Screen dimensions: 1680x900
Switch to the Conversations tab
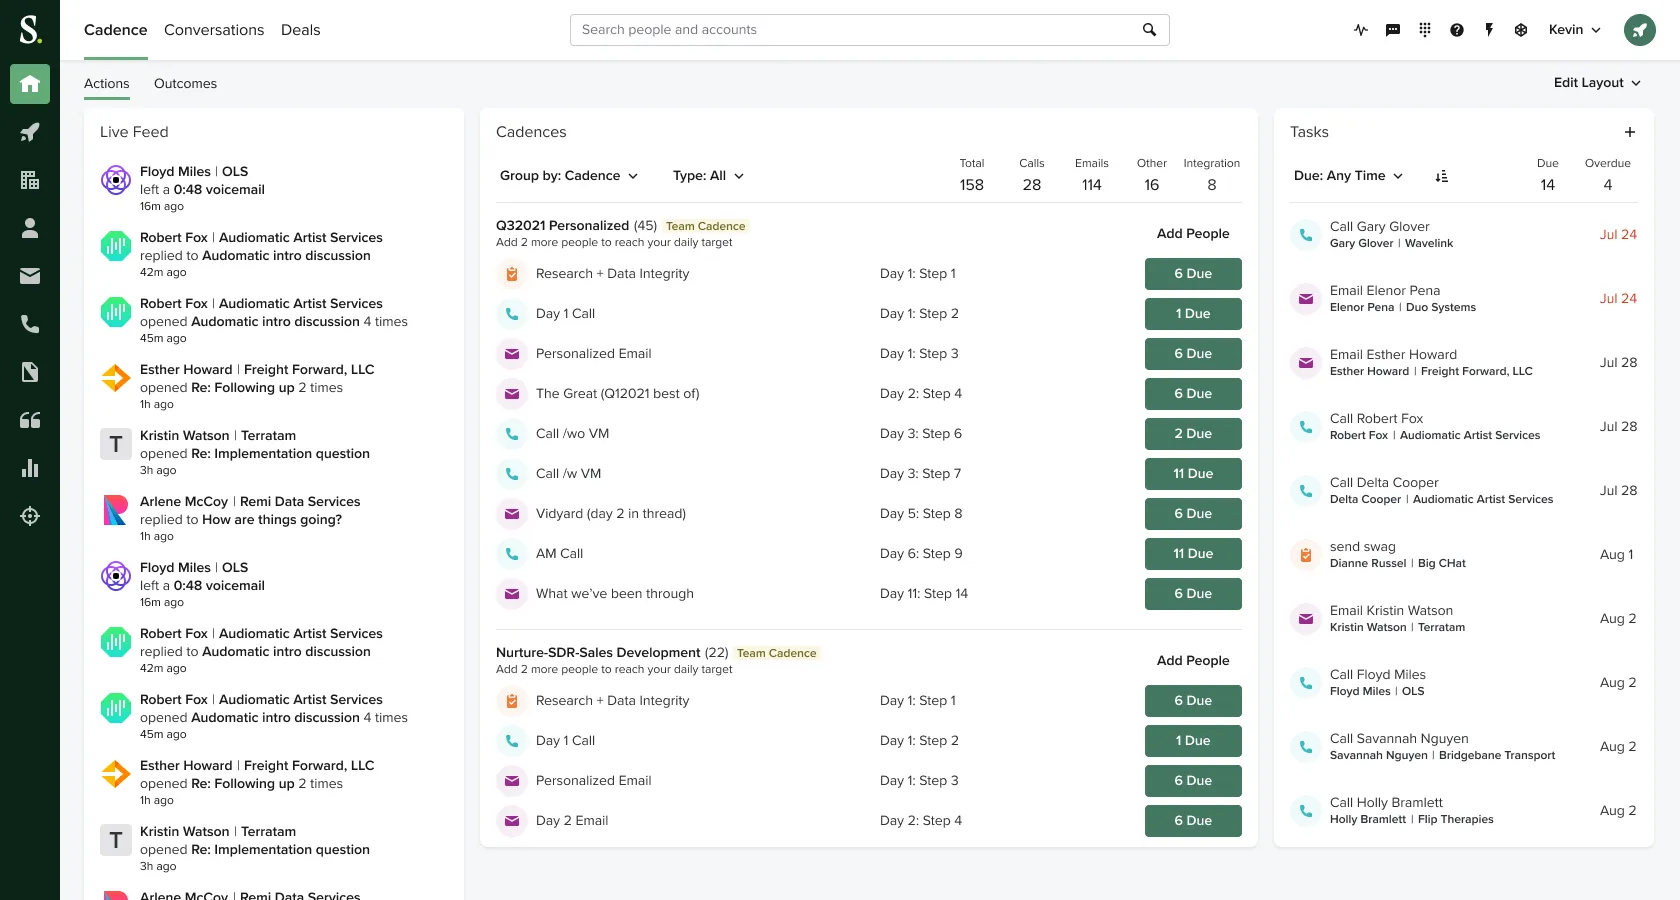click(x=214, y=30)
